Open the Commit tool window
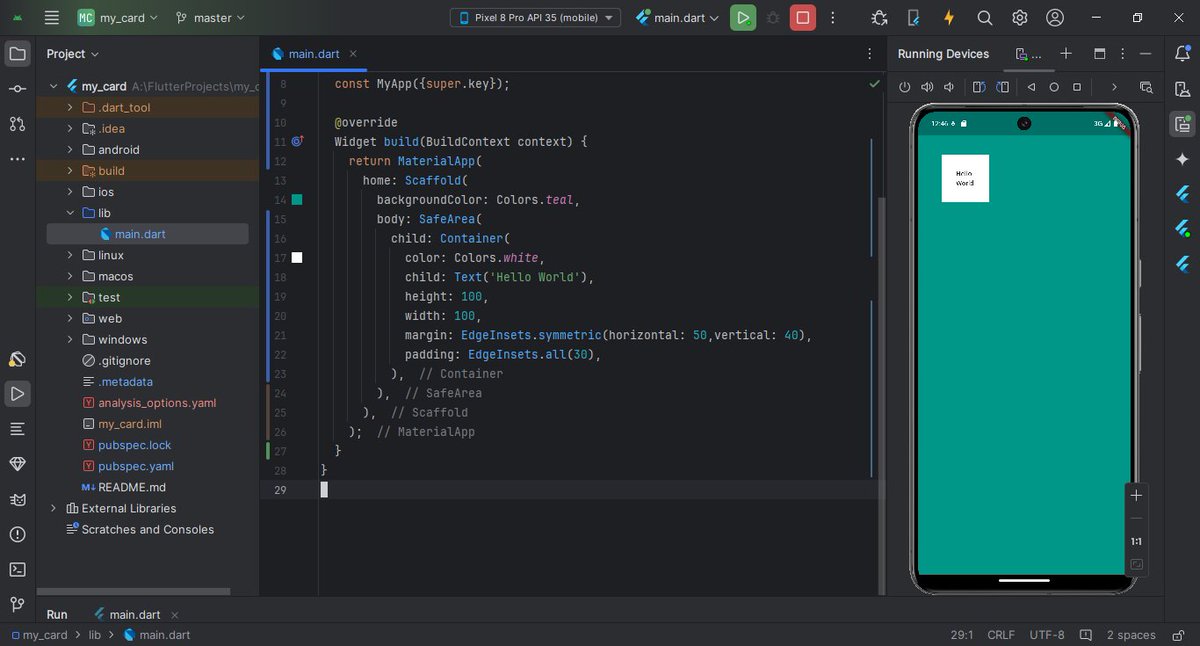 tap(17, 89)
